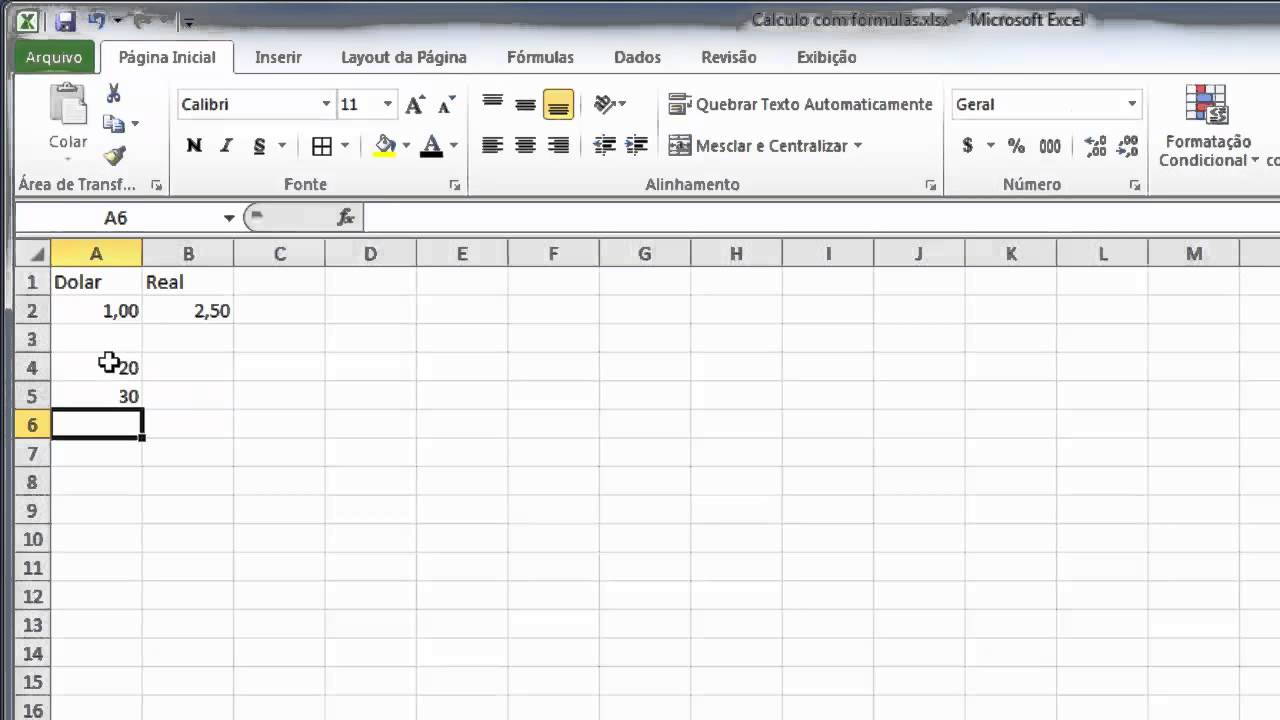Click the Colar paste icon
The height and width of the screenshot is (720, 1280).
pos(68,104)
